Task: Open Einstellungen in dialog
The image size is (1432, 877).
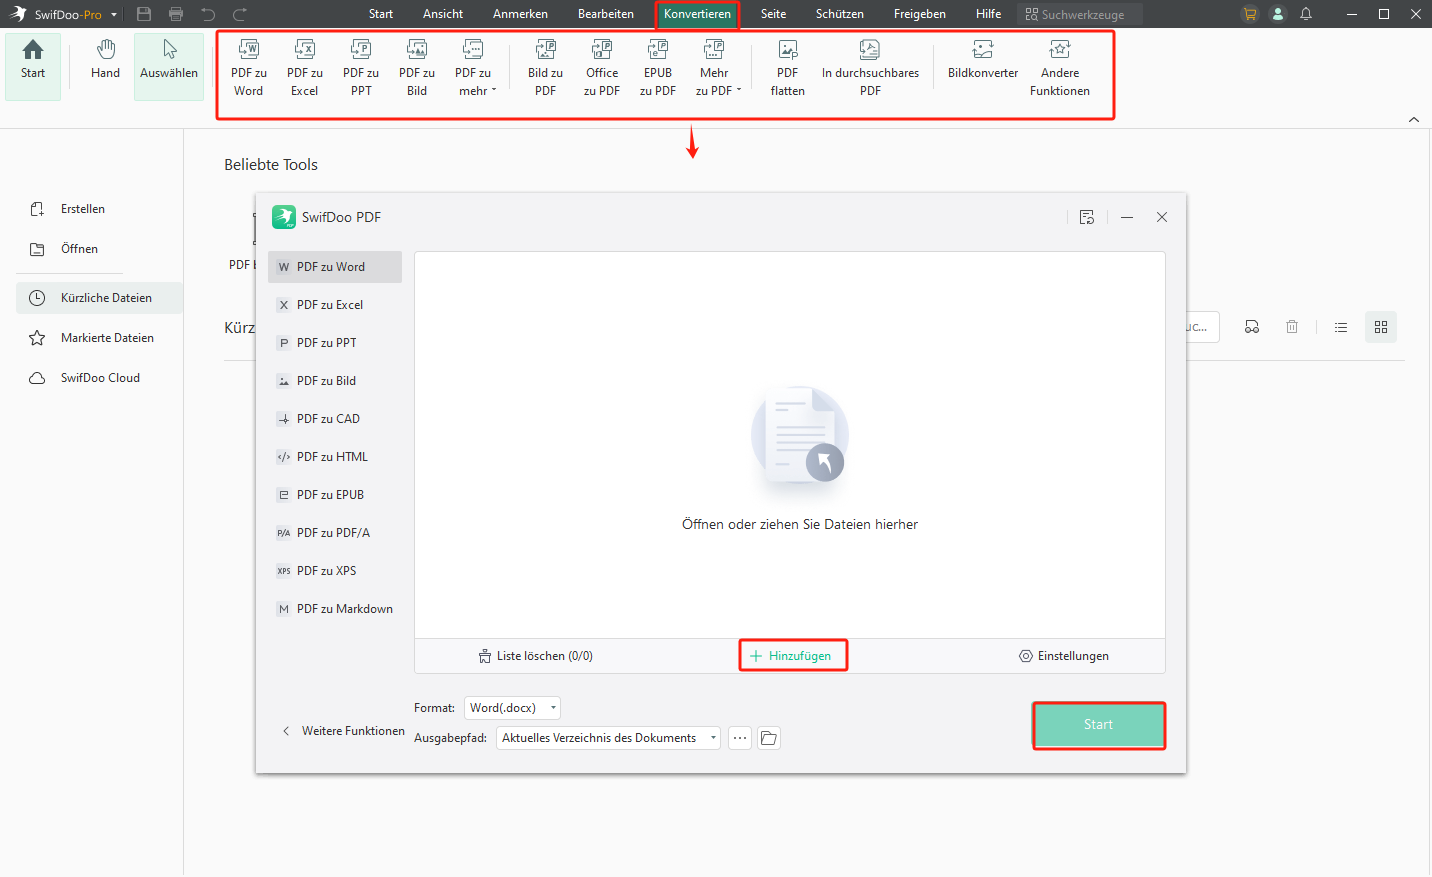Action: 1064,656
